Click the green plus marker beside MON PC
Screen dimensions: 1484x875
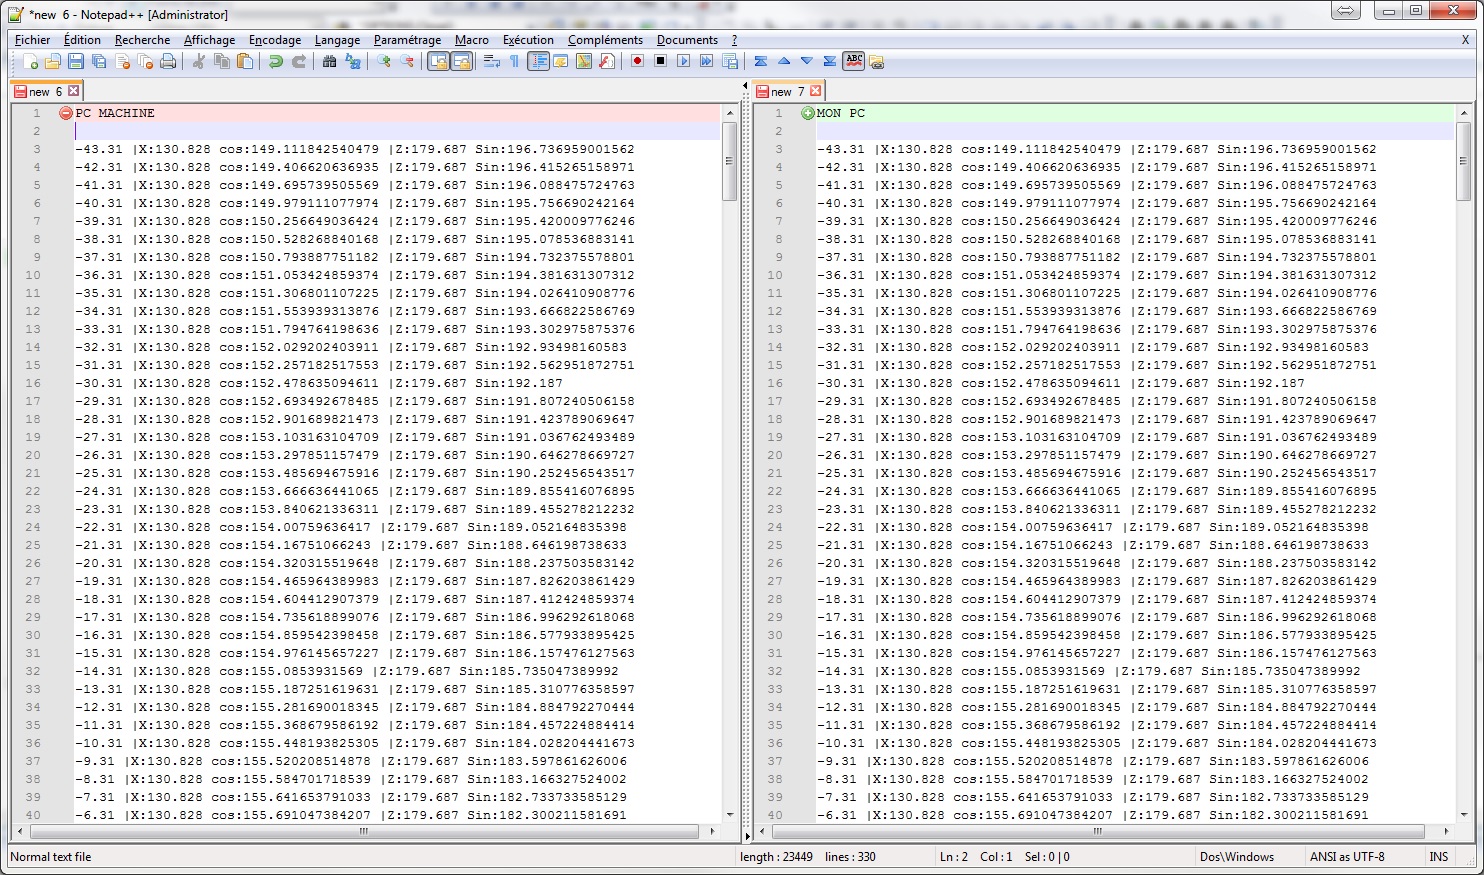808,113
